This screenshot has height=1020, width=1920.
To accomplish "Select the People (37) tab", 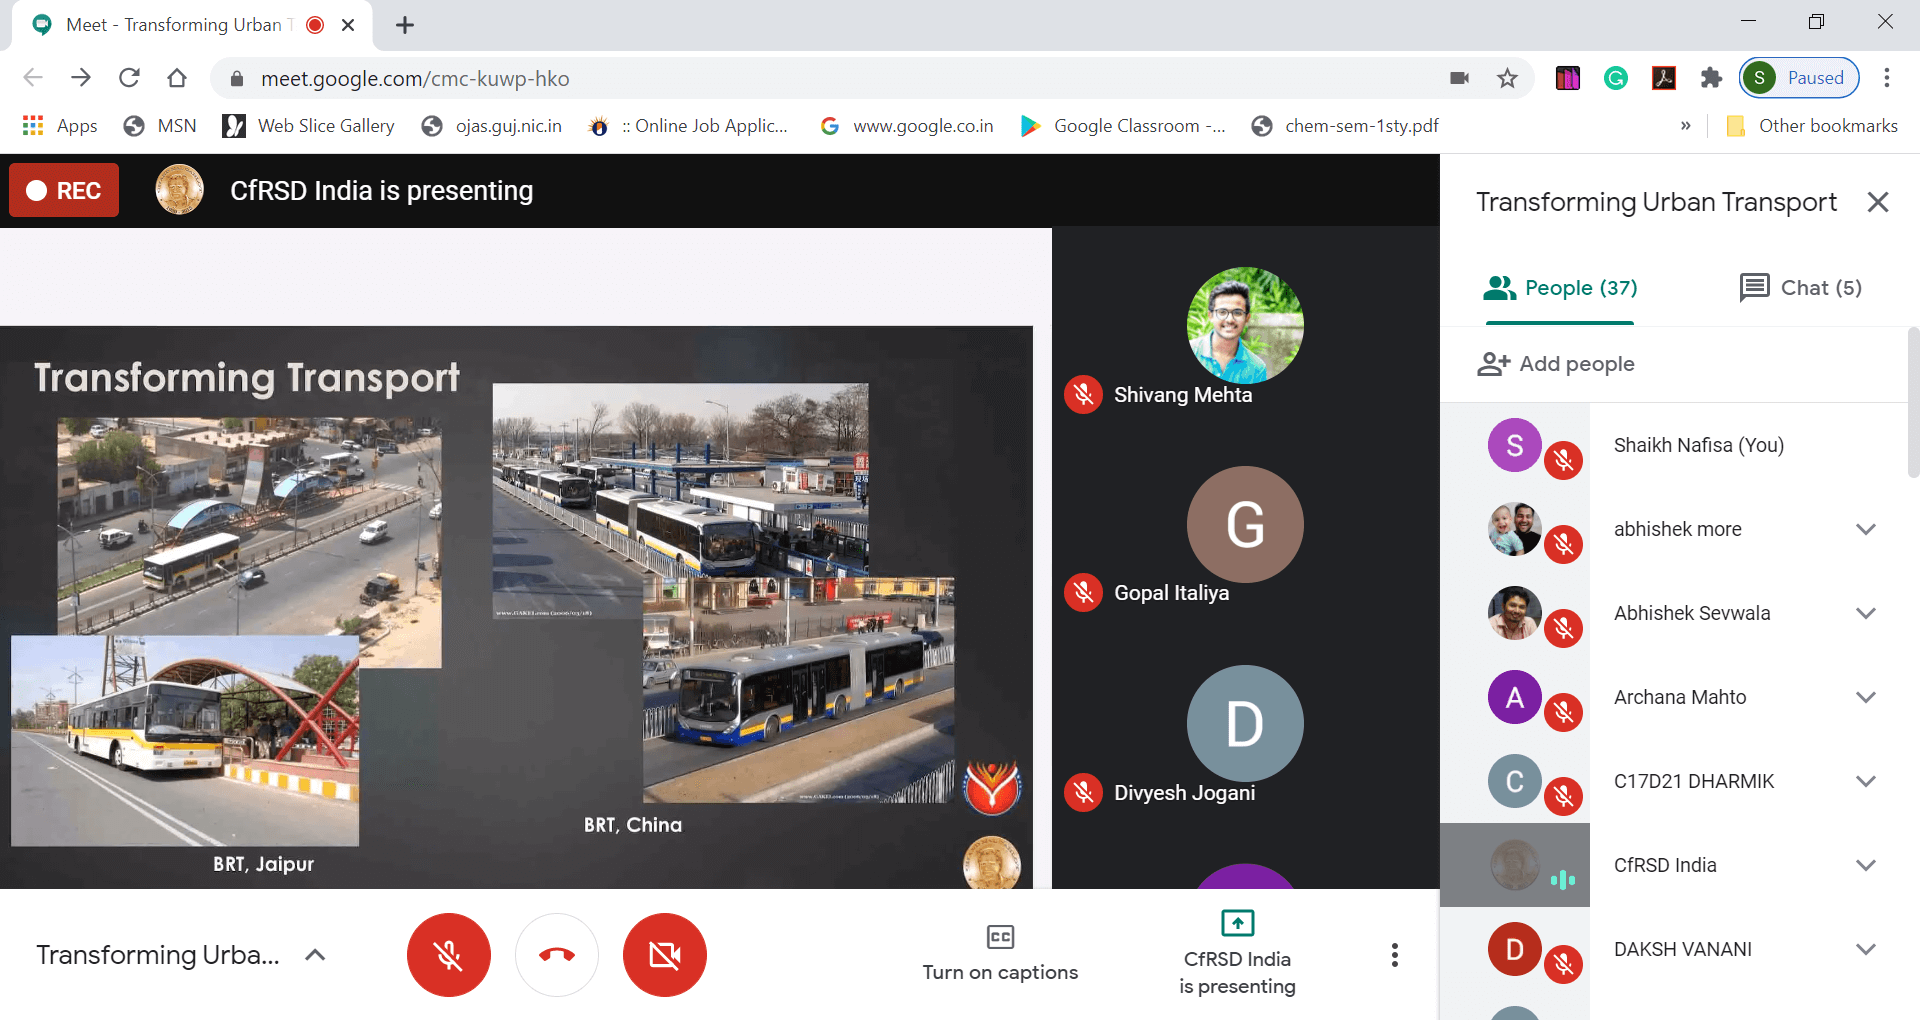I will [1560, 288].
